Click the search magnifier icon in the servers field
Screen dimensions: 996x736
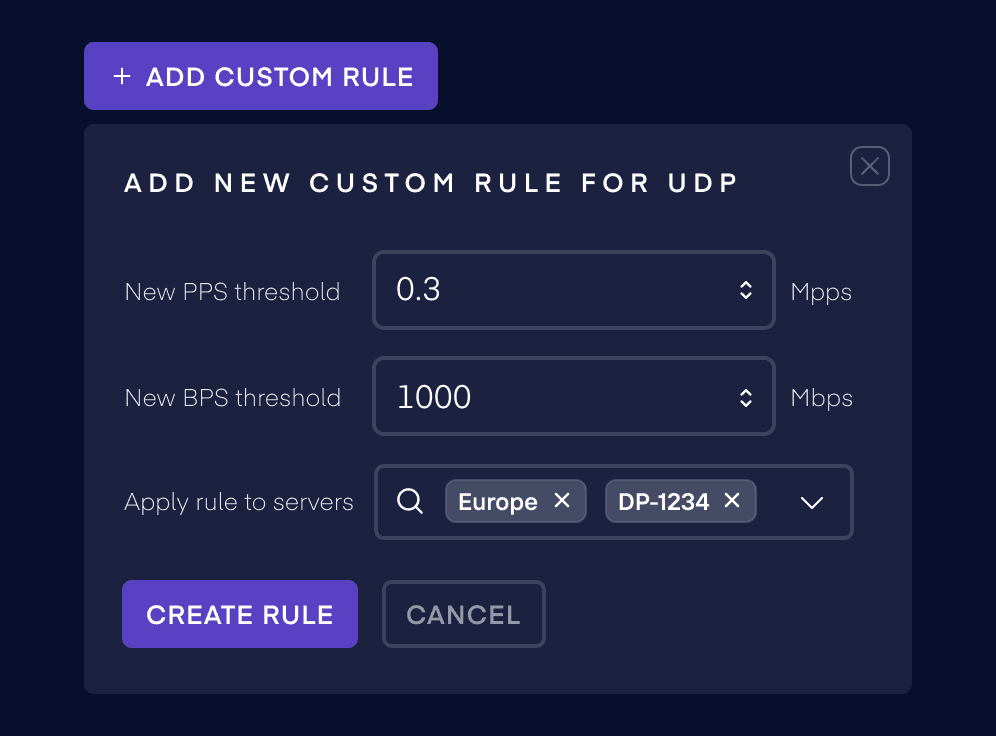click(x=410, y=501)
